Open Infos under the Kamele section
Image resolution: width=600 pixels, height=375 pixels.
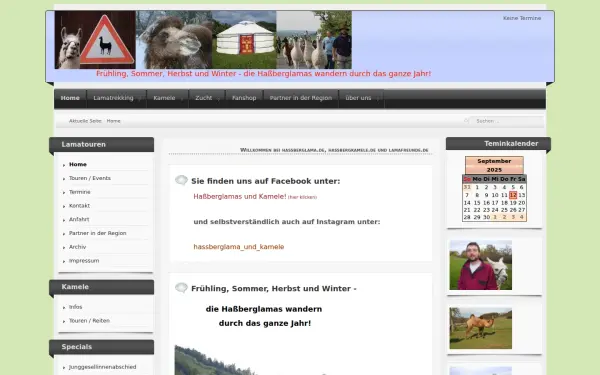click(x=75, y=307)
